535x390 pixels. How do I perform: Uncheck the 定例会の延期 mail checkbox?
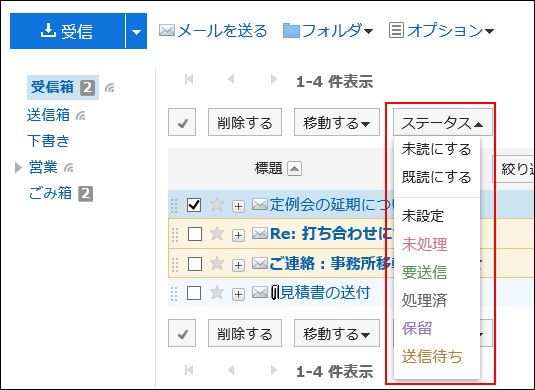[x=194, y=205]
